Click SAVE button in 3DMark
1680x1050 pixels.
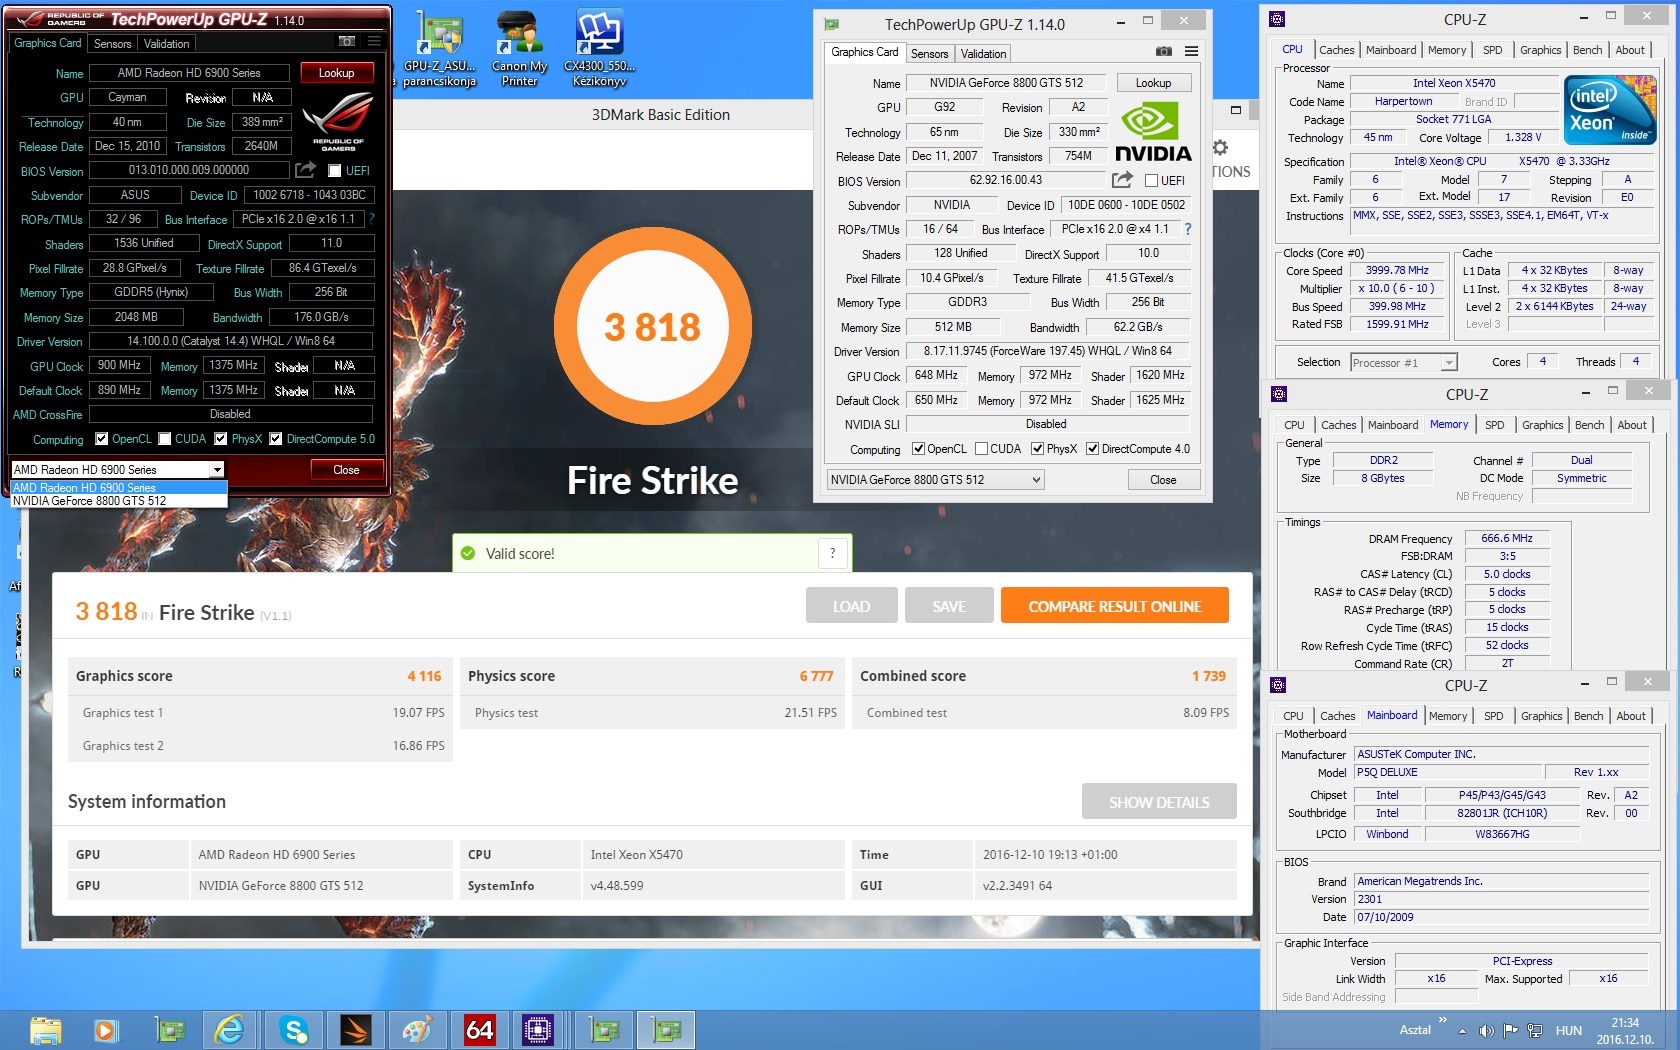click(949, 606)
